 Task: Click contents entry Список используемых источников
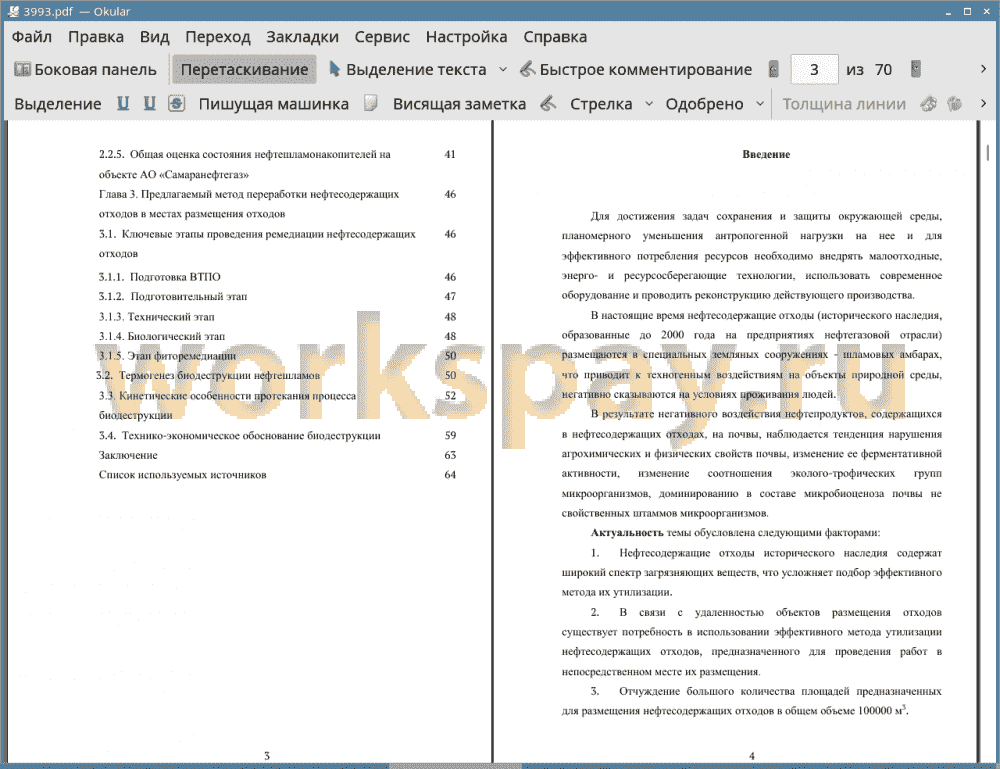182,475
